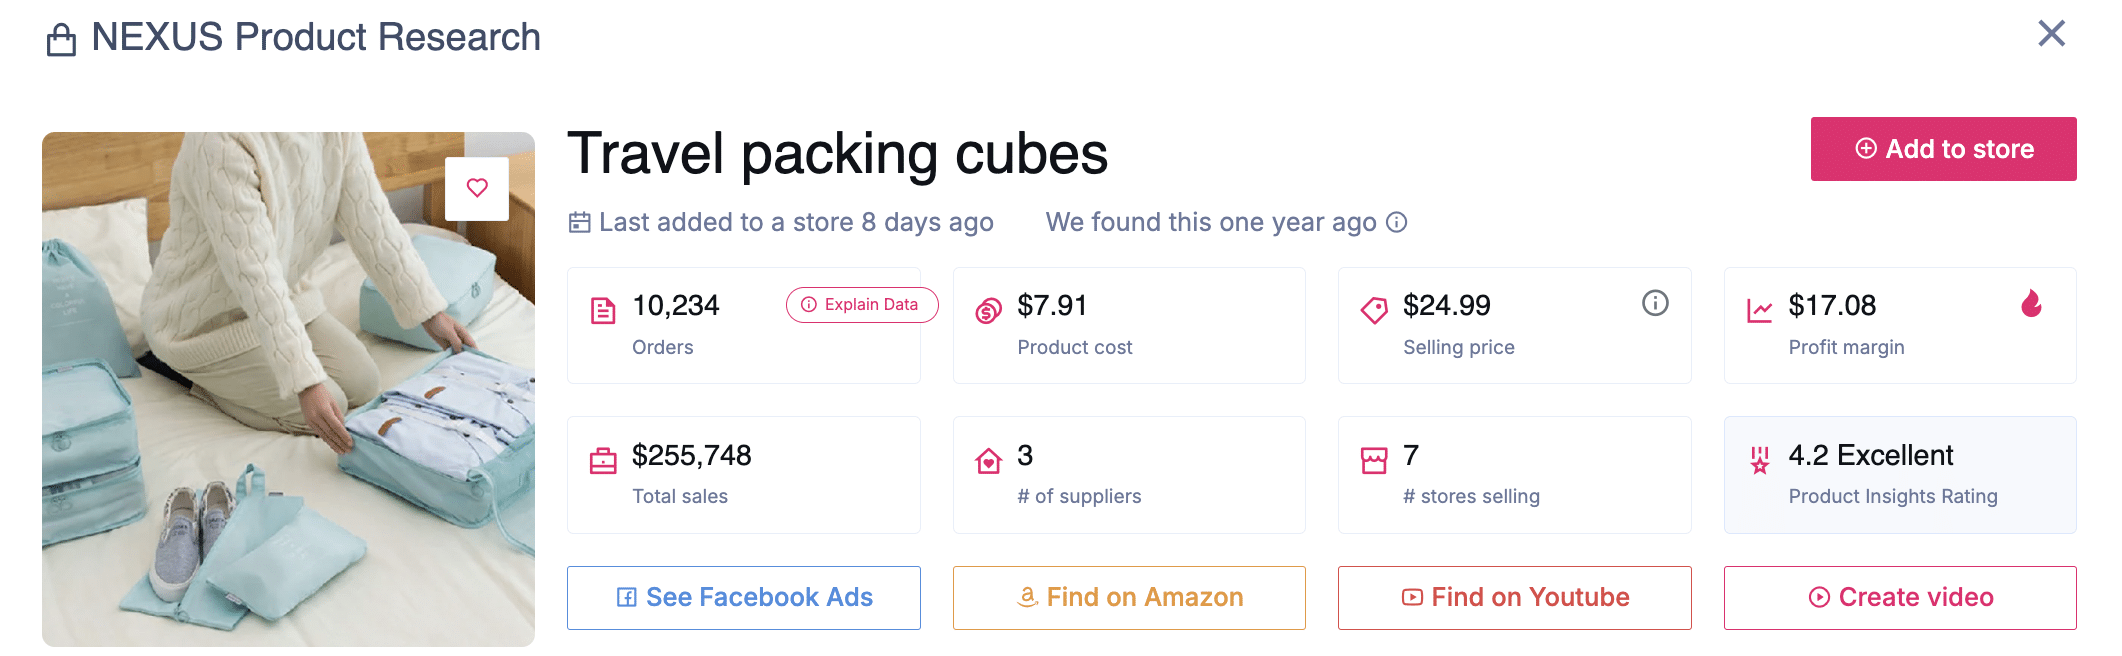
Task: Click the Profit margin chart icon
Action: coord(1759,311)
